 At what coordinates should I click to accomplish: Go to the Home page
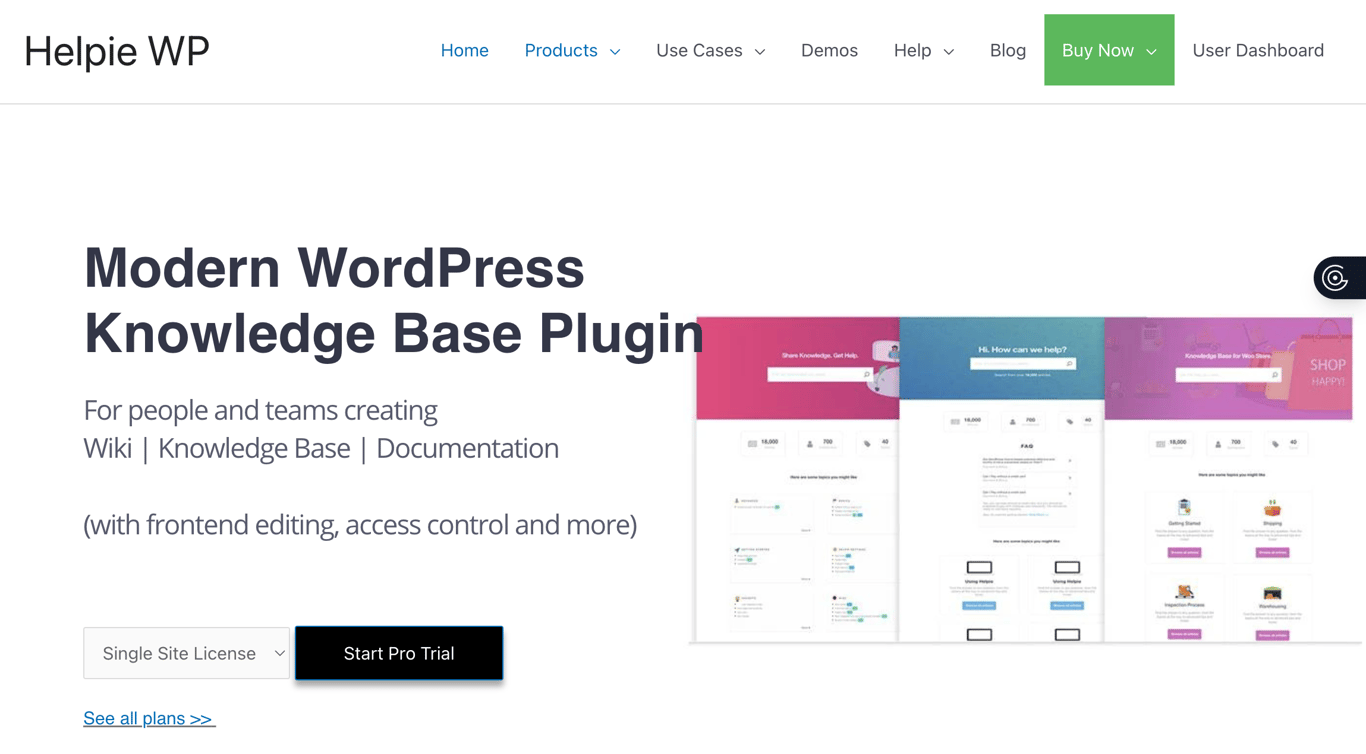[465, 50]
